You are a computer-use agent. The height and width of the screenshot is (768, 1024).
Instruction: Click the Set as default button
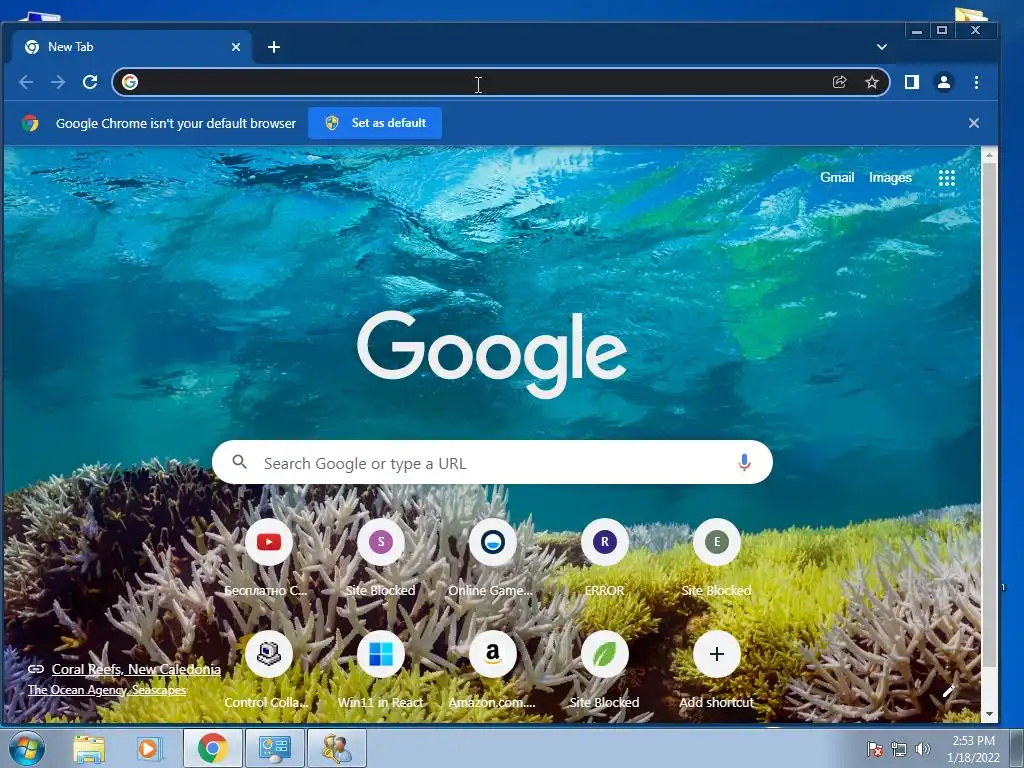pos(375,123)
